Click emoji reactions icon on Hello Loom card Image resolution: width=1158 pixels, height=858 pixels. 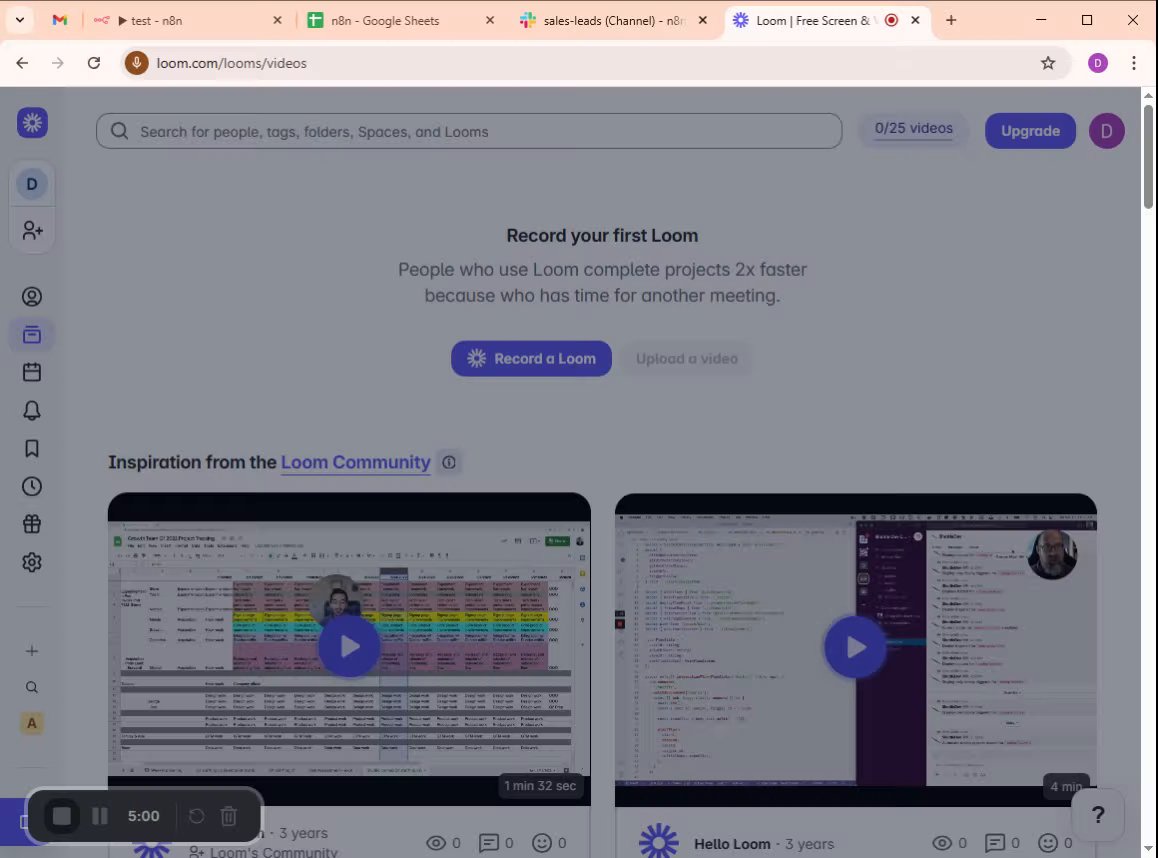click(x=1047, y=843)
